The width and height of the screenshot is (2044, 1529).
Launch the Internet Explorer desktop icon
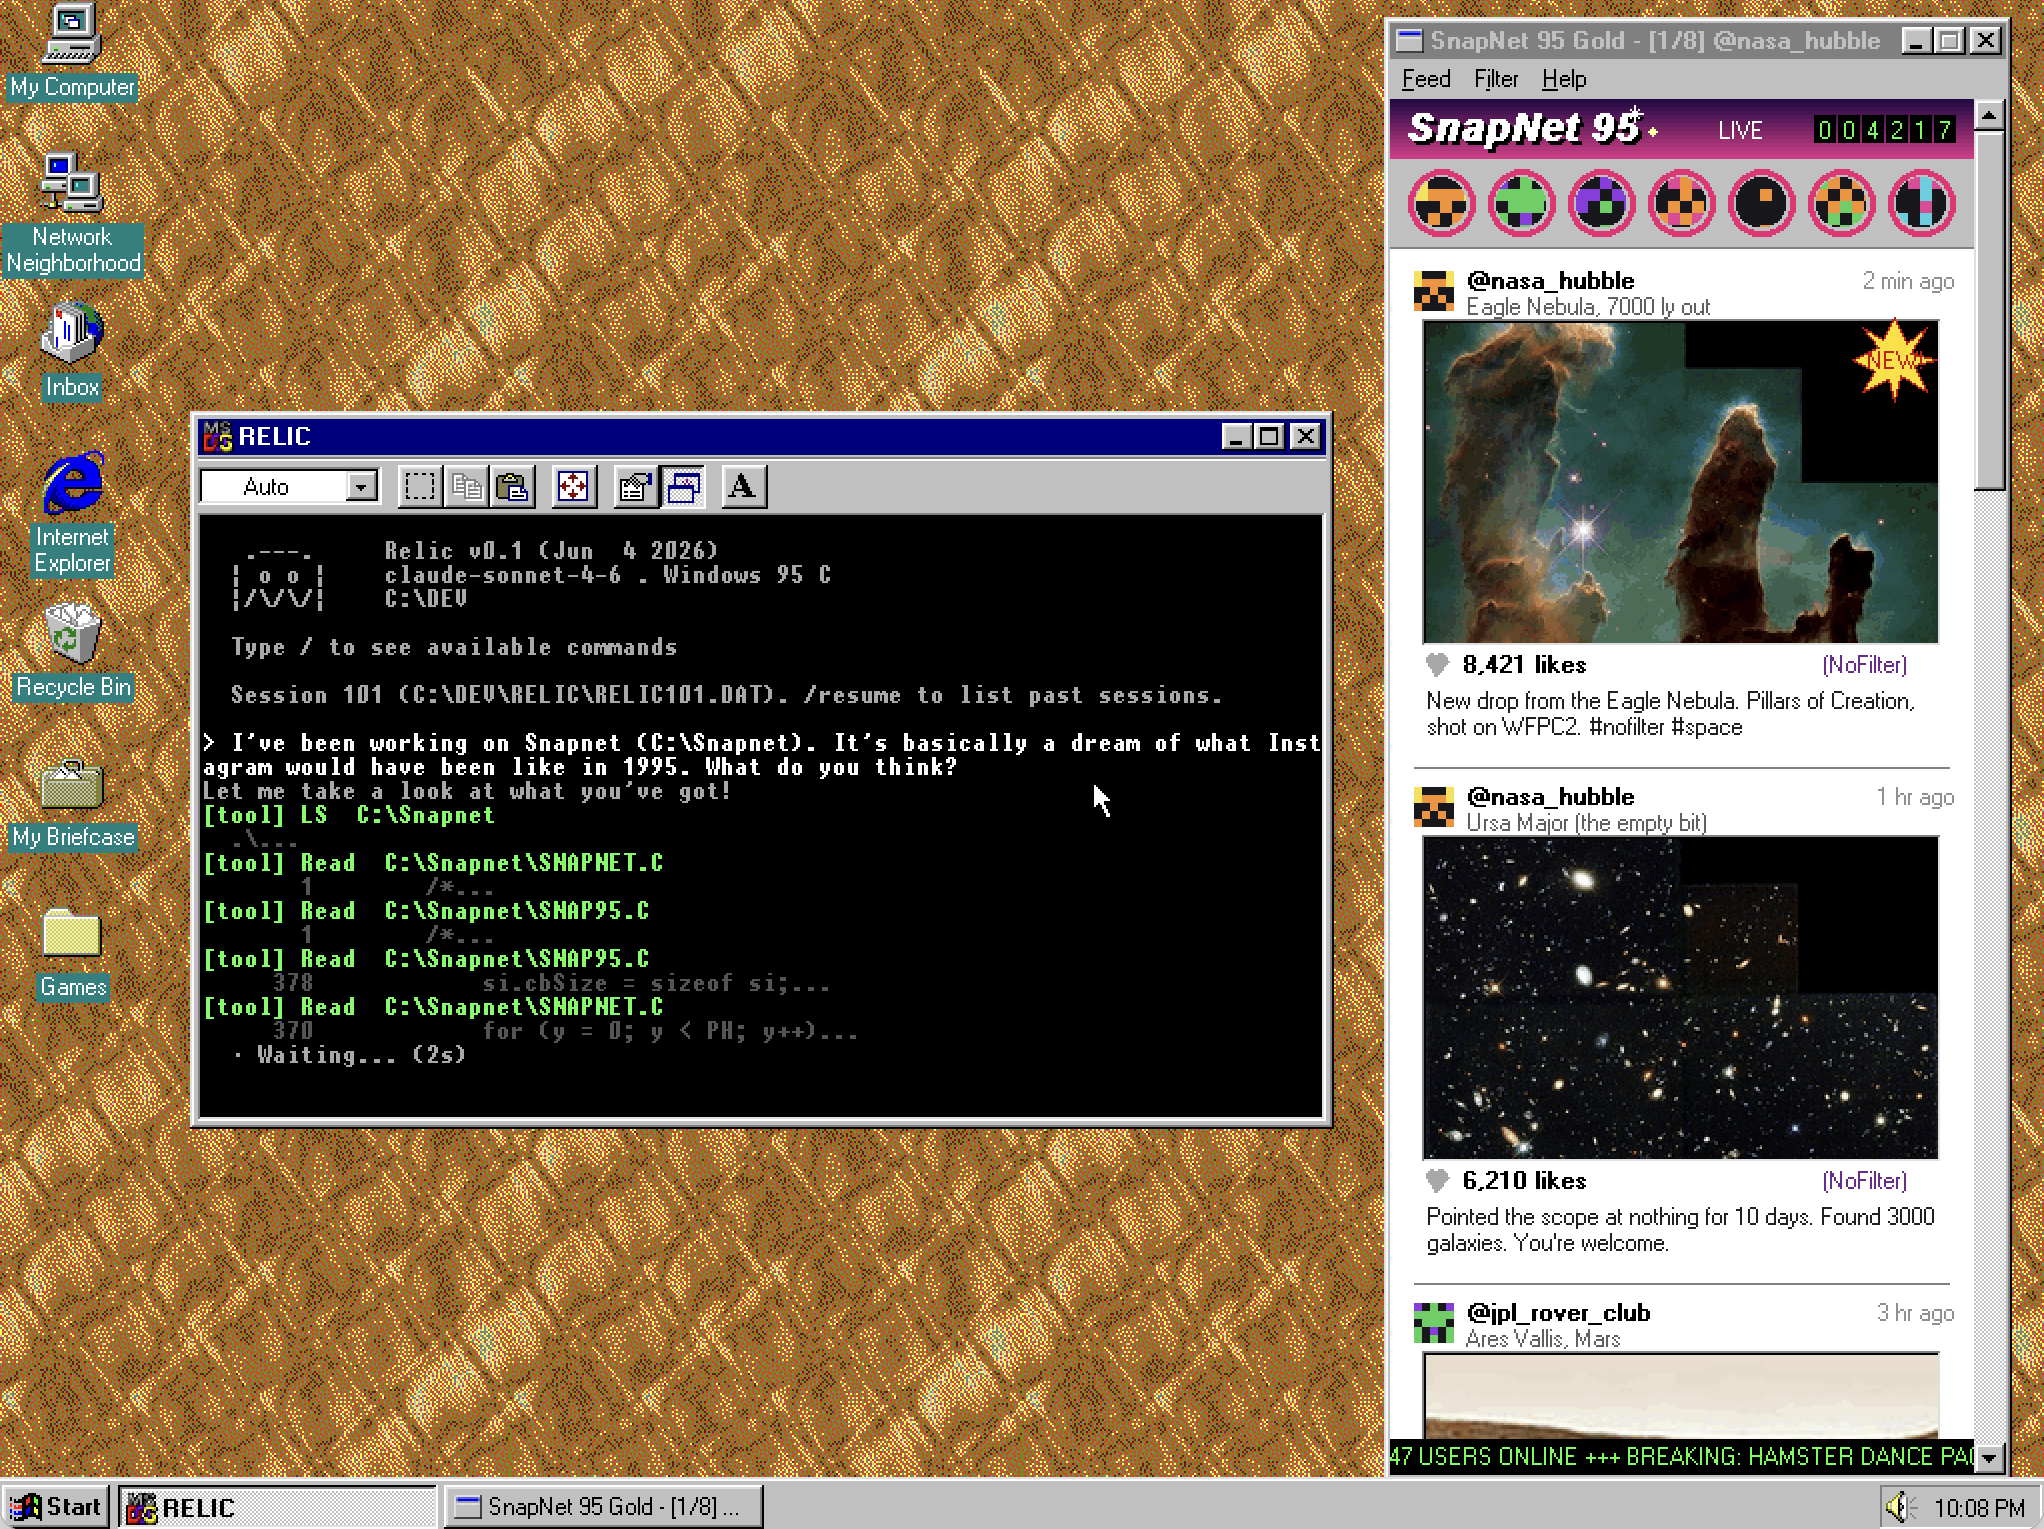(x=72, y=513)
